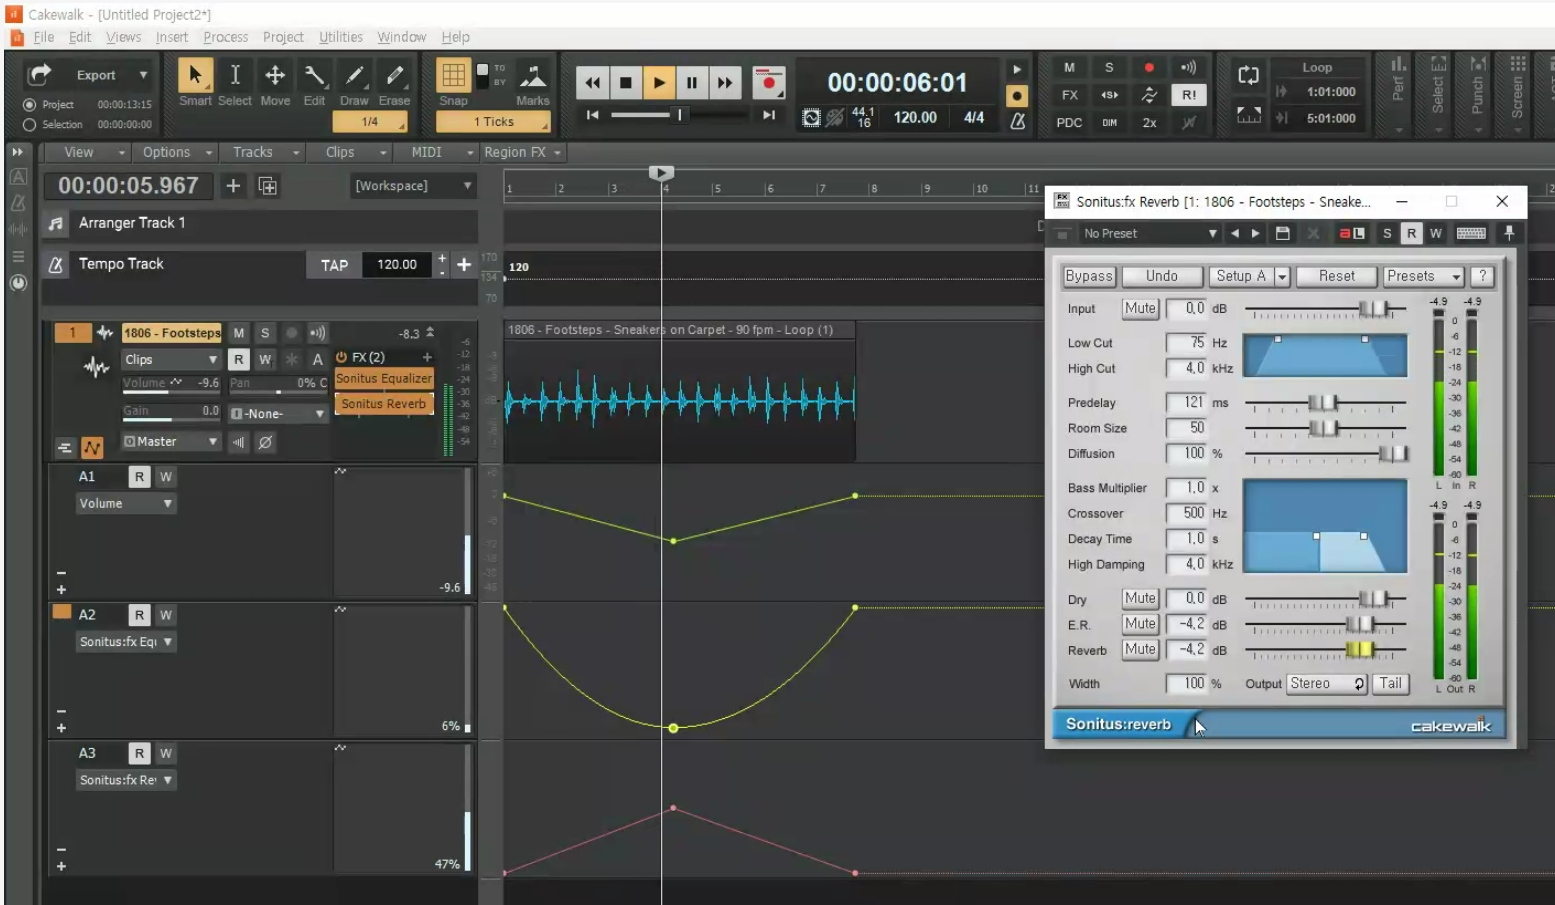
Task: Toggle the metronome icon in transport
Action: (x=1017, y=120)
